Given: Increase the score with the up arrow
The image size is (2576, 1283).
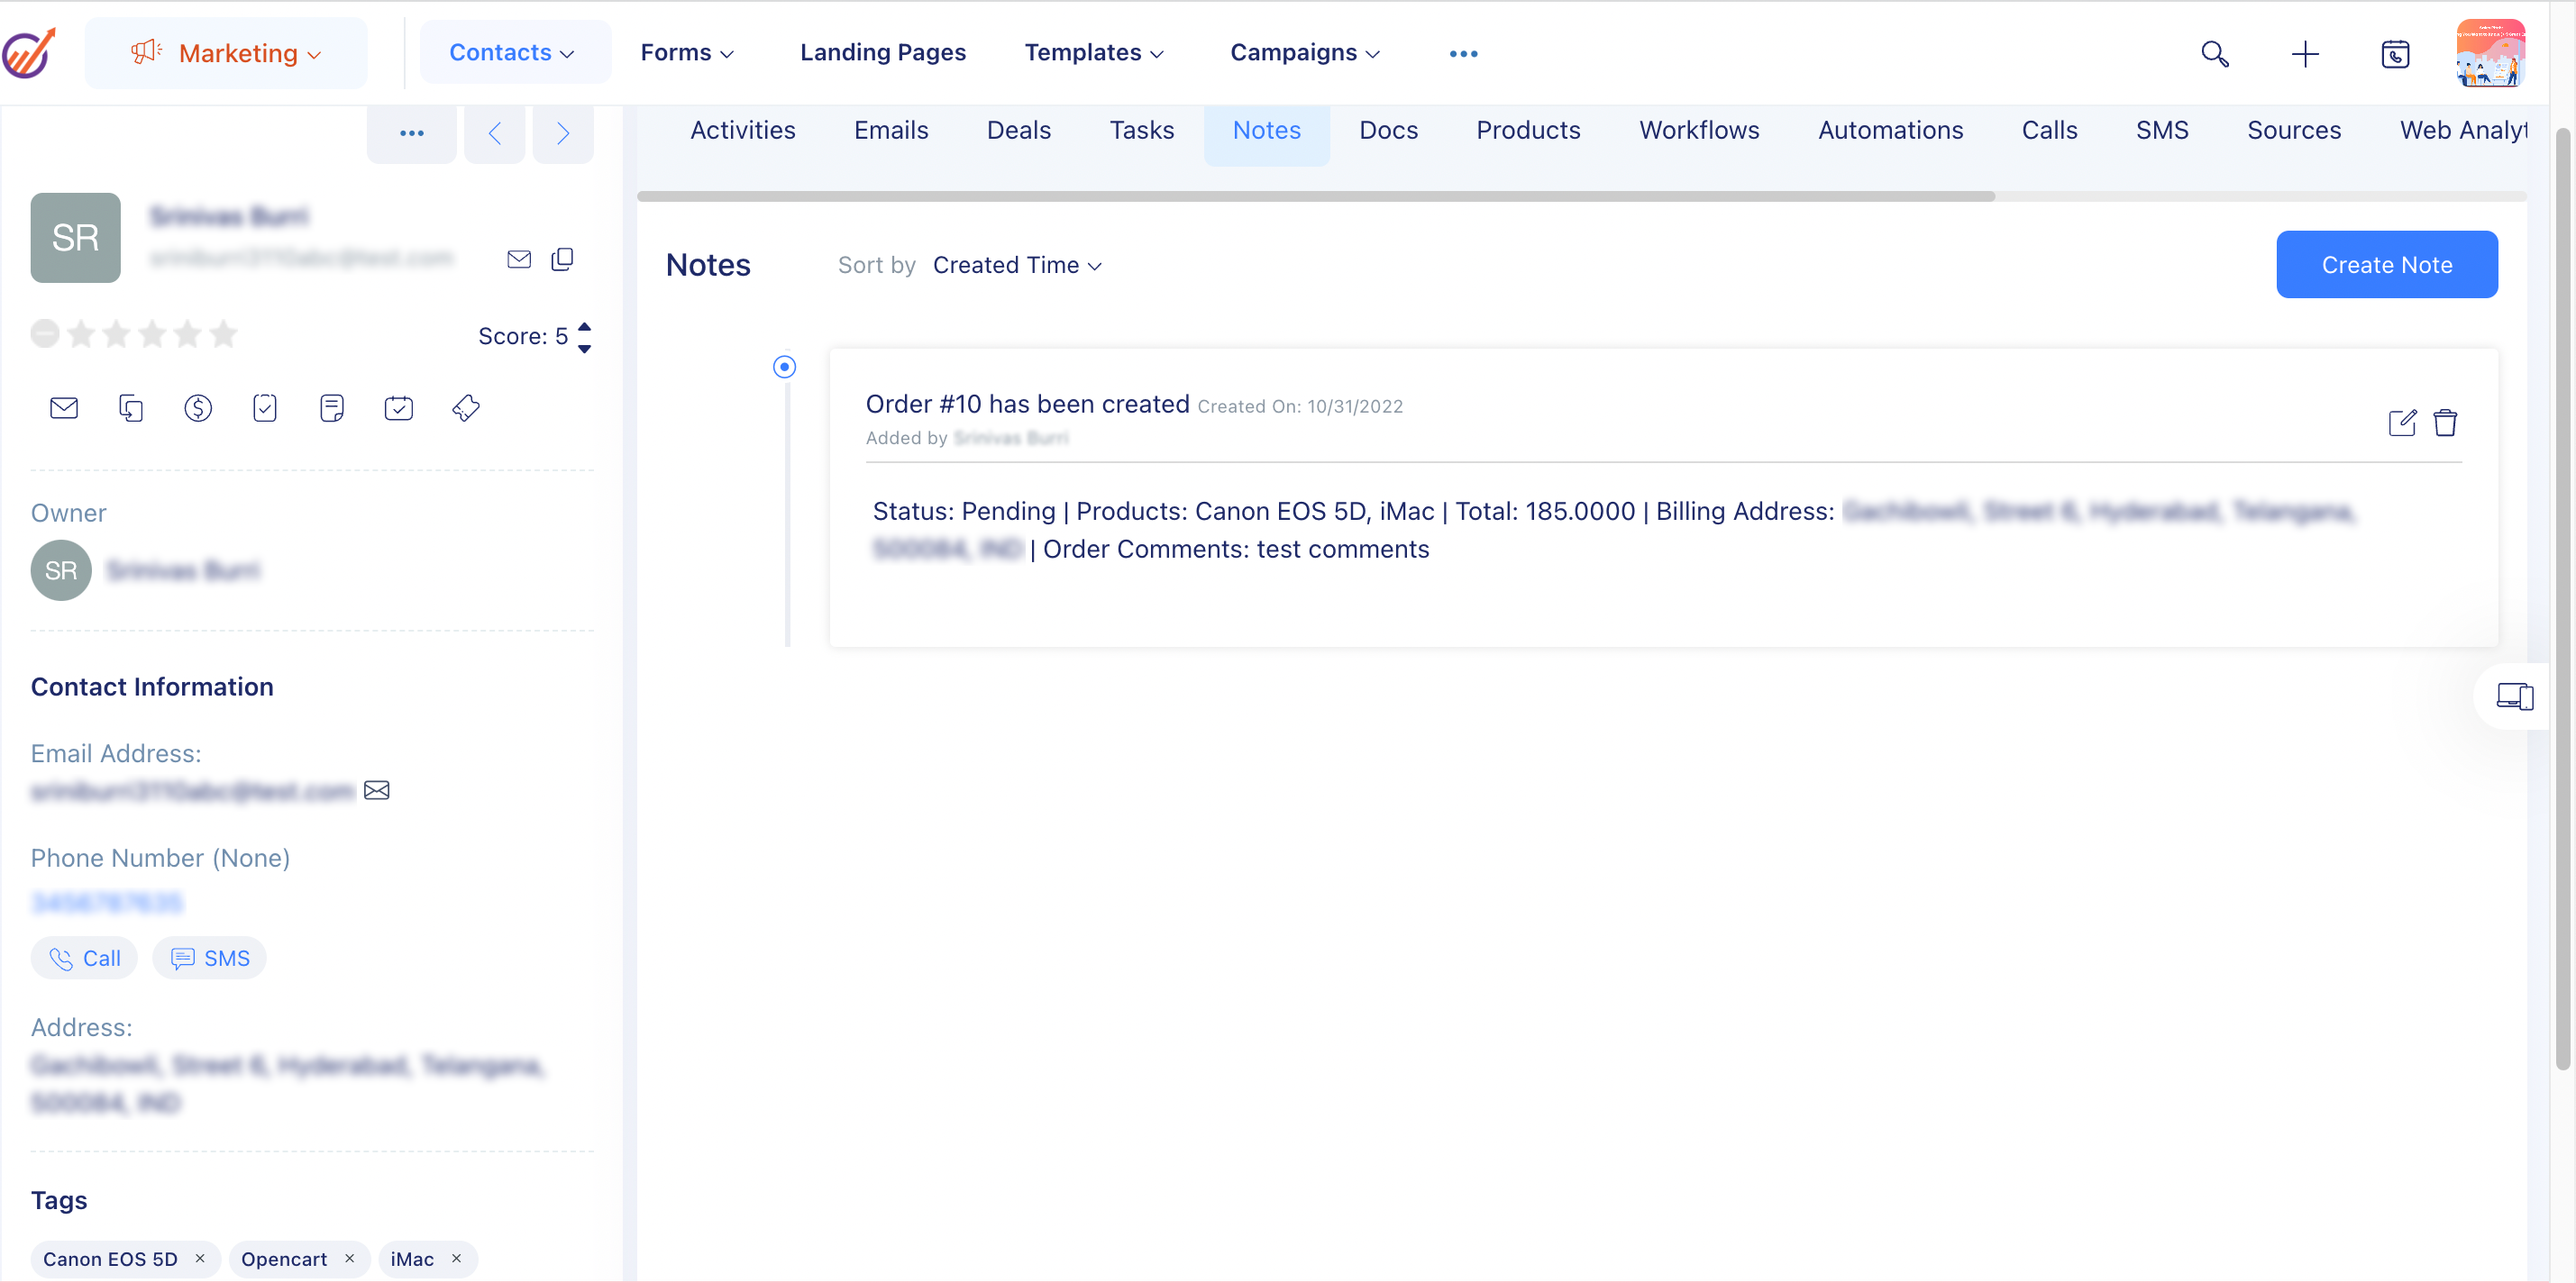Looking at the screenshot, I should tap(585, 326).
